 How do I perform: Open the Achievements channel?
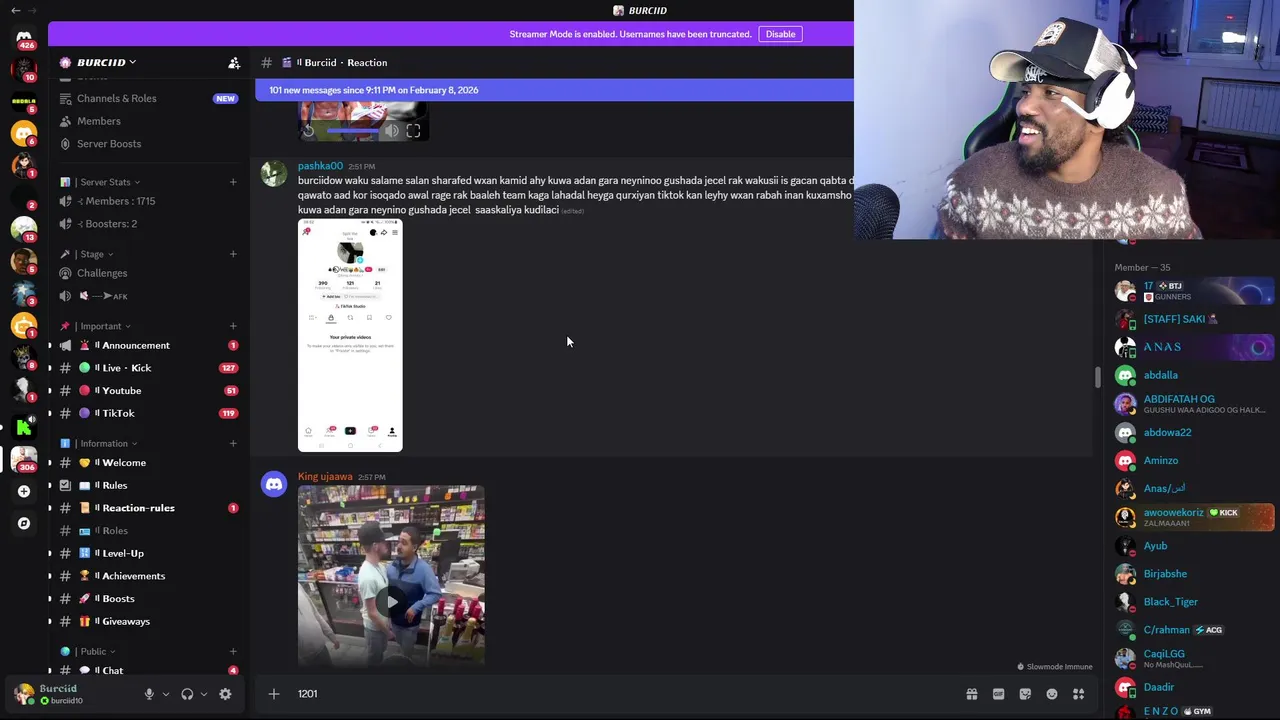148,576
